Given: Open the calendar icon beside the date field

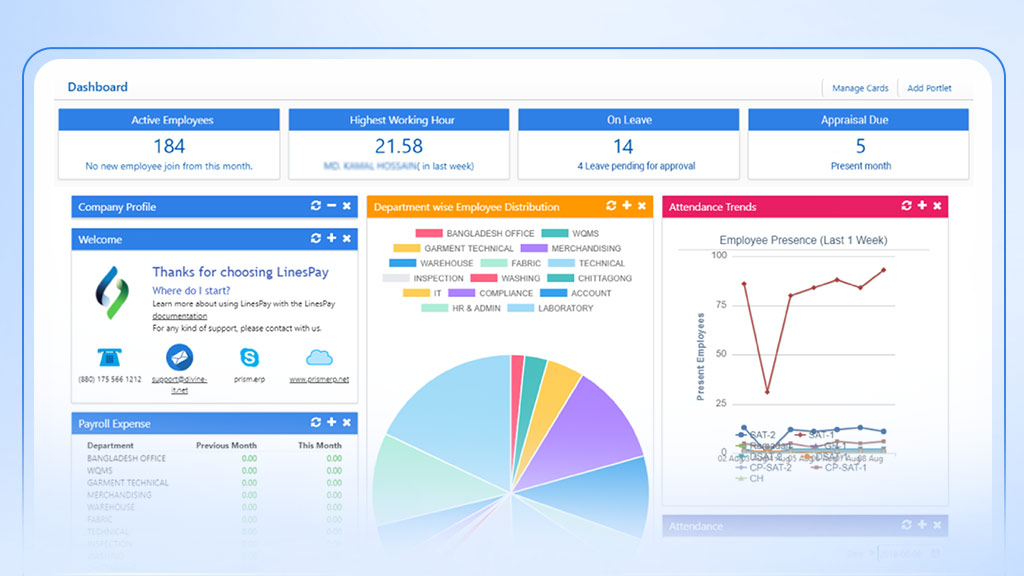Looking at the screenshot, I should (935, 553).
